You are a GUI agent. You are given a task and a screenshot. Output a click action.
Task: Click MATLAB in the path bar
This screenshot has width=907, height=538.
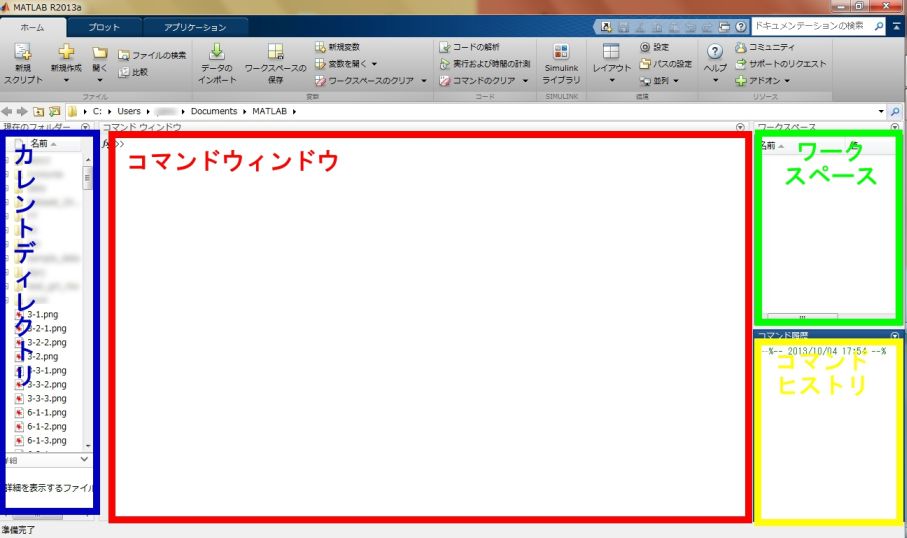pos(270,111)
